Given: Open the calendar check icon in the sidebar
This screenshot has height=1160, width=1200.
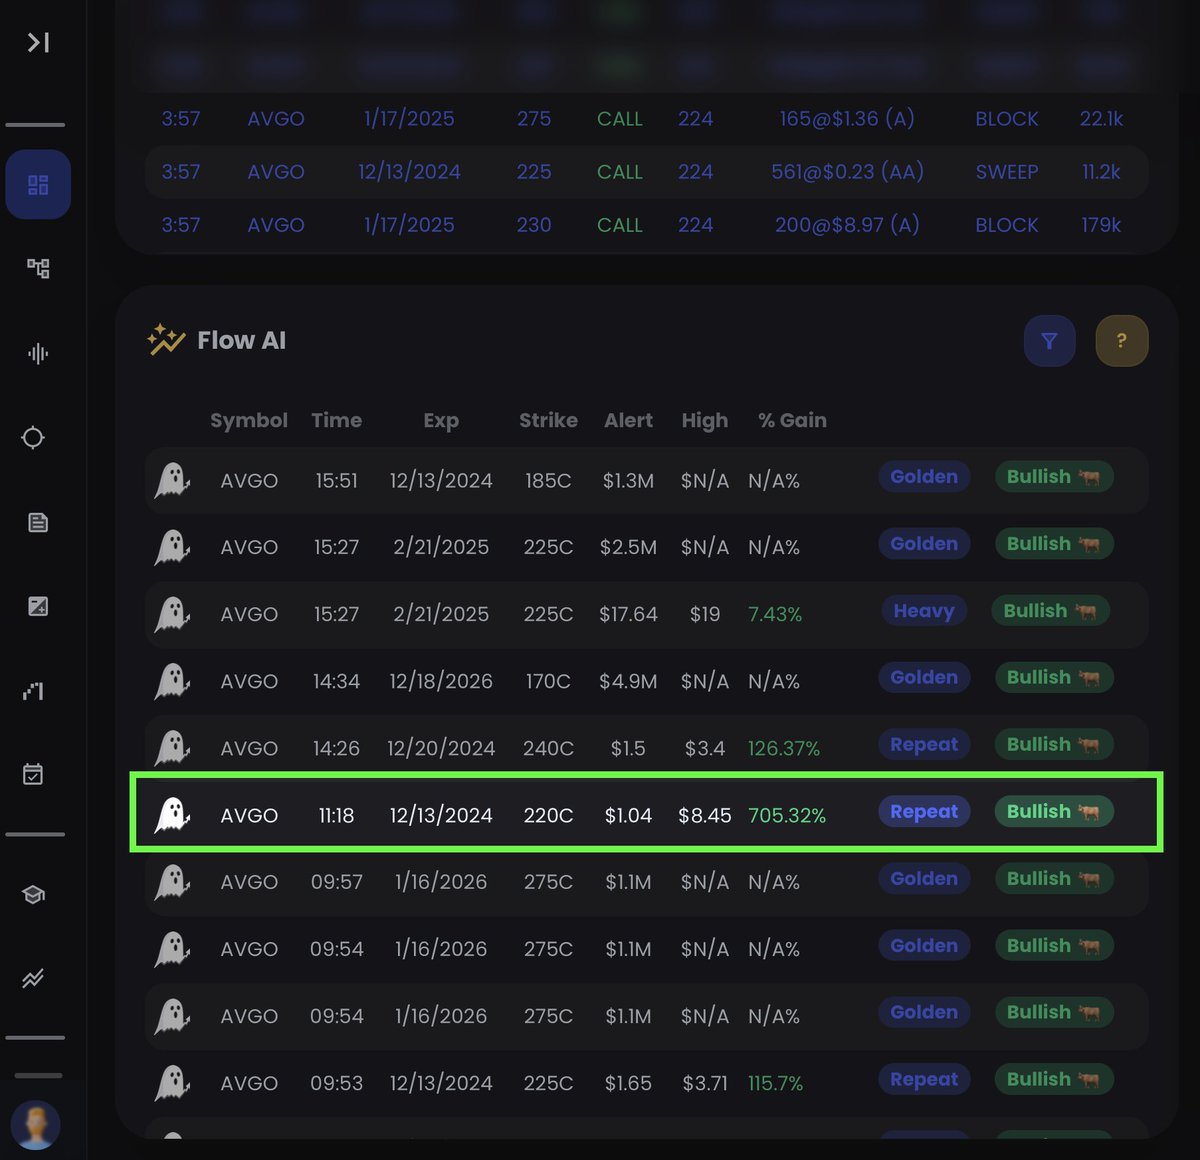Looking at the screenshot, I should [33, 774].
